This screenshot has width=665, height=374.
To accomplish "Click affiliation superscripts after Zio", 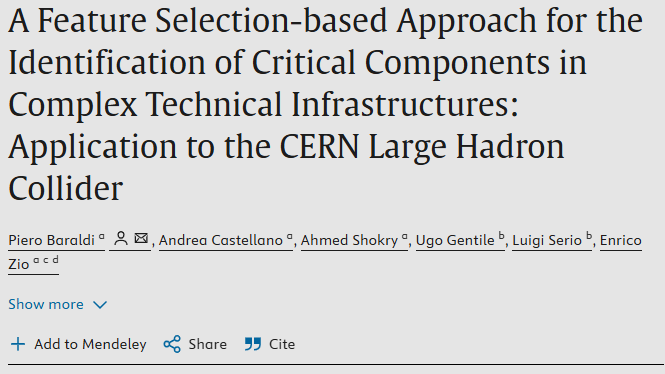I will point(46,260).
